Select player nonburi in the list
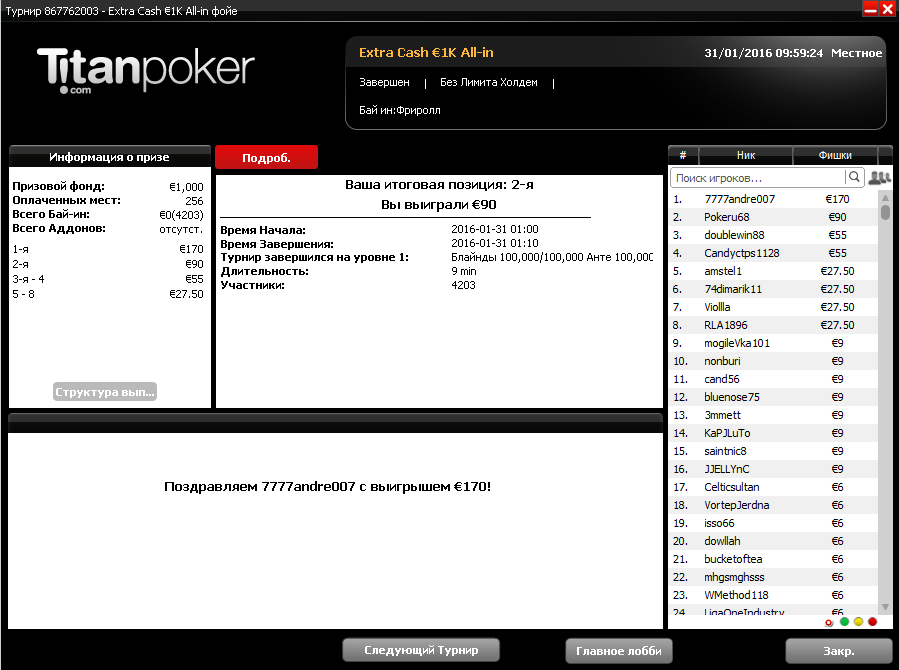This screenshot has height=670, width=900. (x=773, y=361)
